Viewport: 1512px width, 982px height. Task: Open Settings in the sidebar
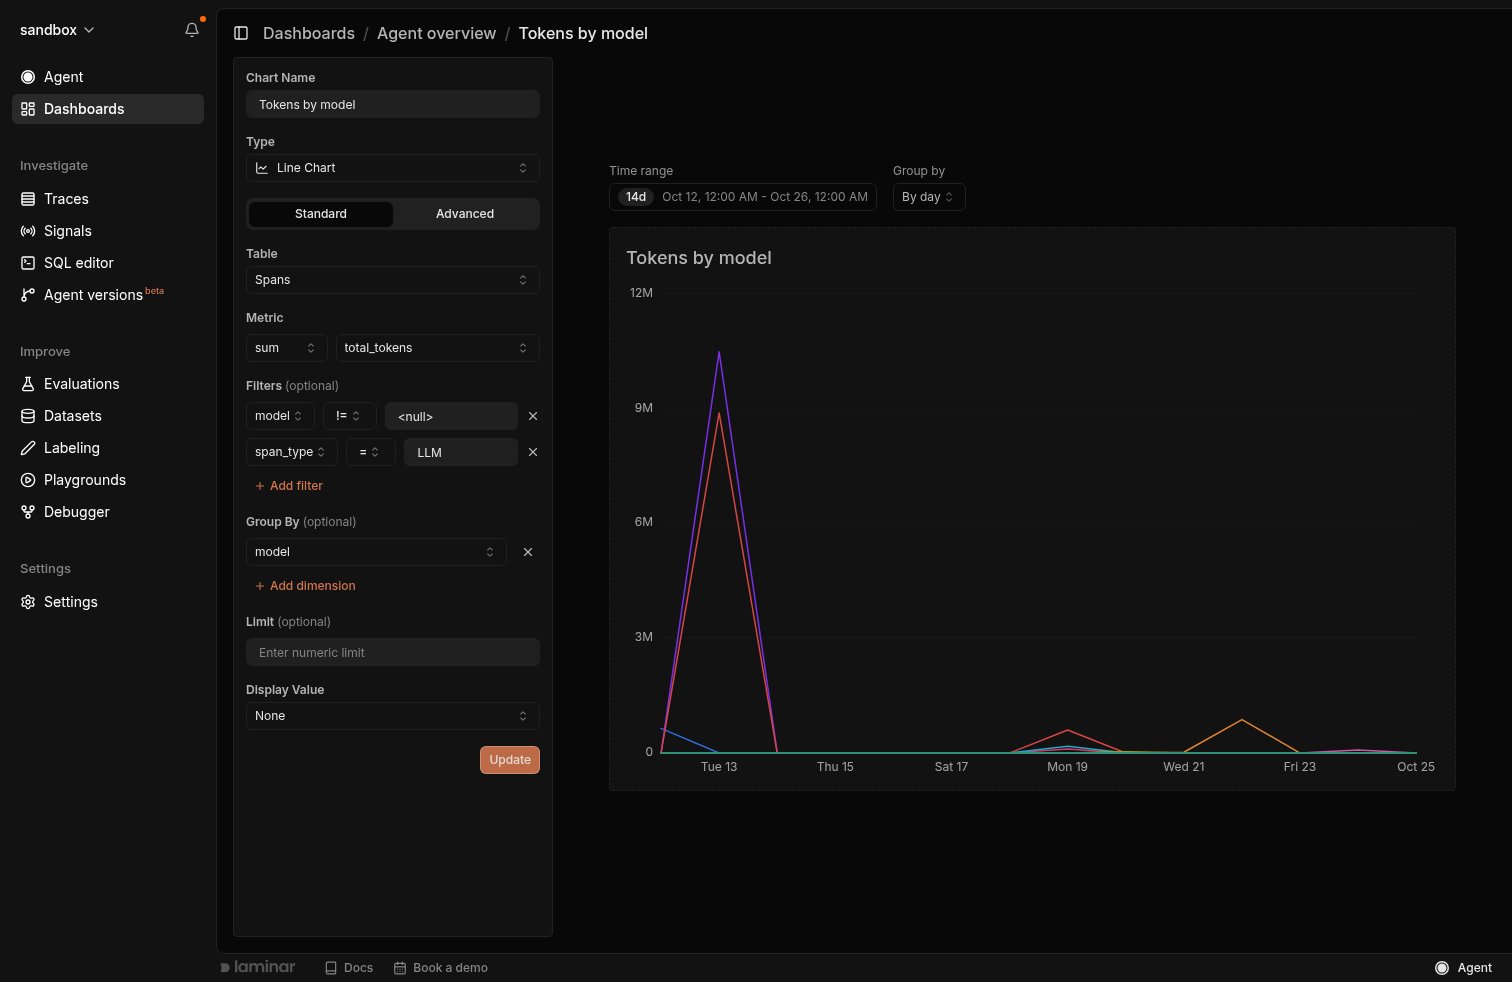[108, 602]
